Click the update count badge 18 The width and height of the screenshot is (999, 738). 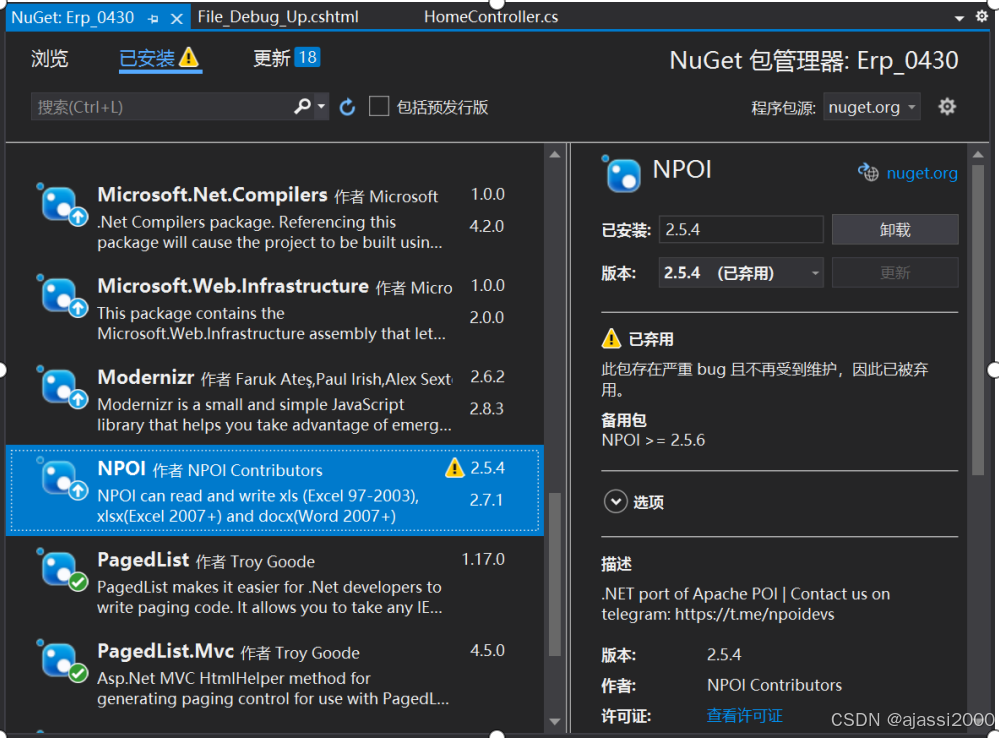pos(307,57)
